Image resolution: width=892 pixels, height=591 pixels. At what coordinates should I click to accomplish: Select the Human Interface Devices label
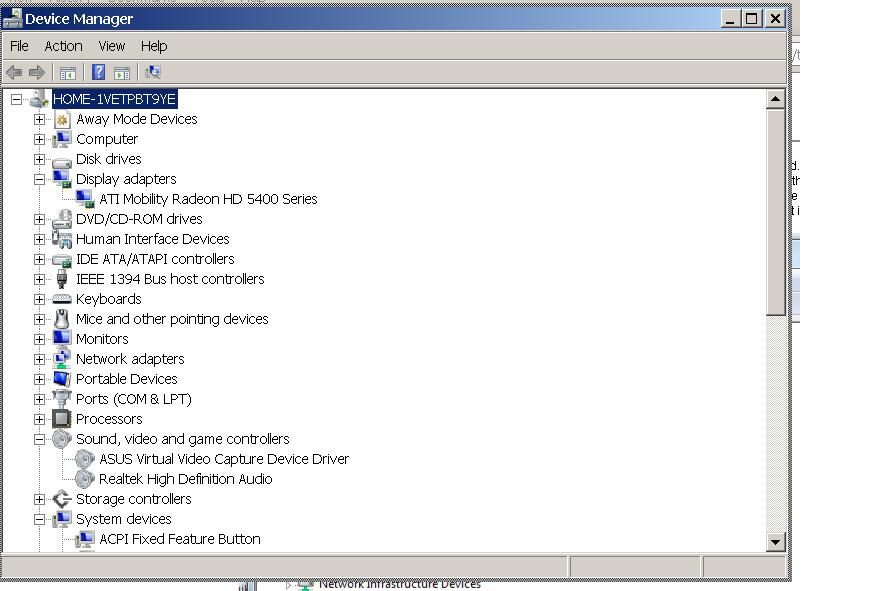point(152,239)
